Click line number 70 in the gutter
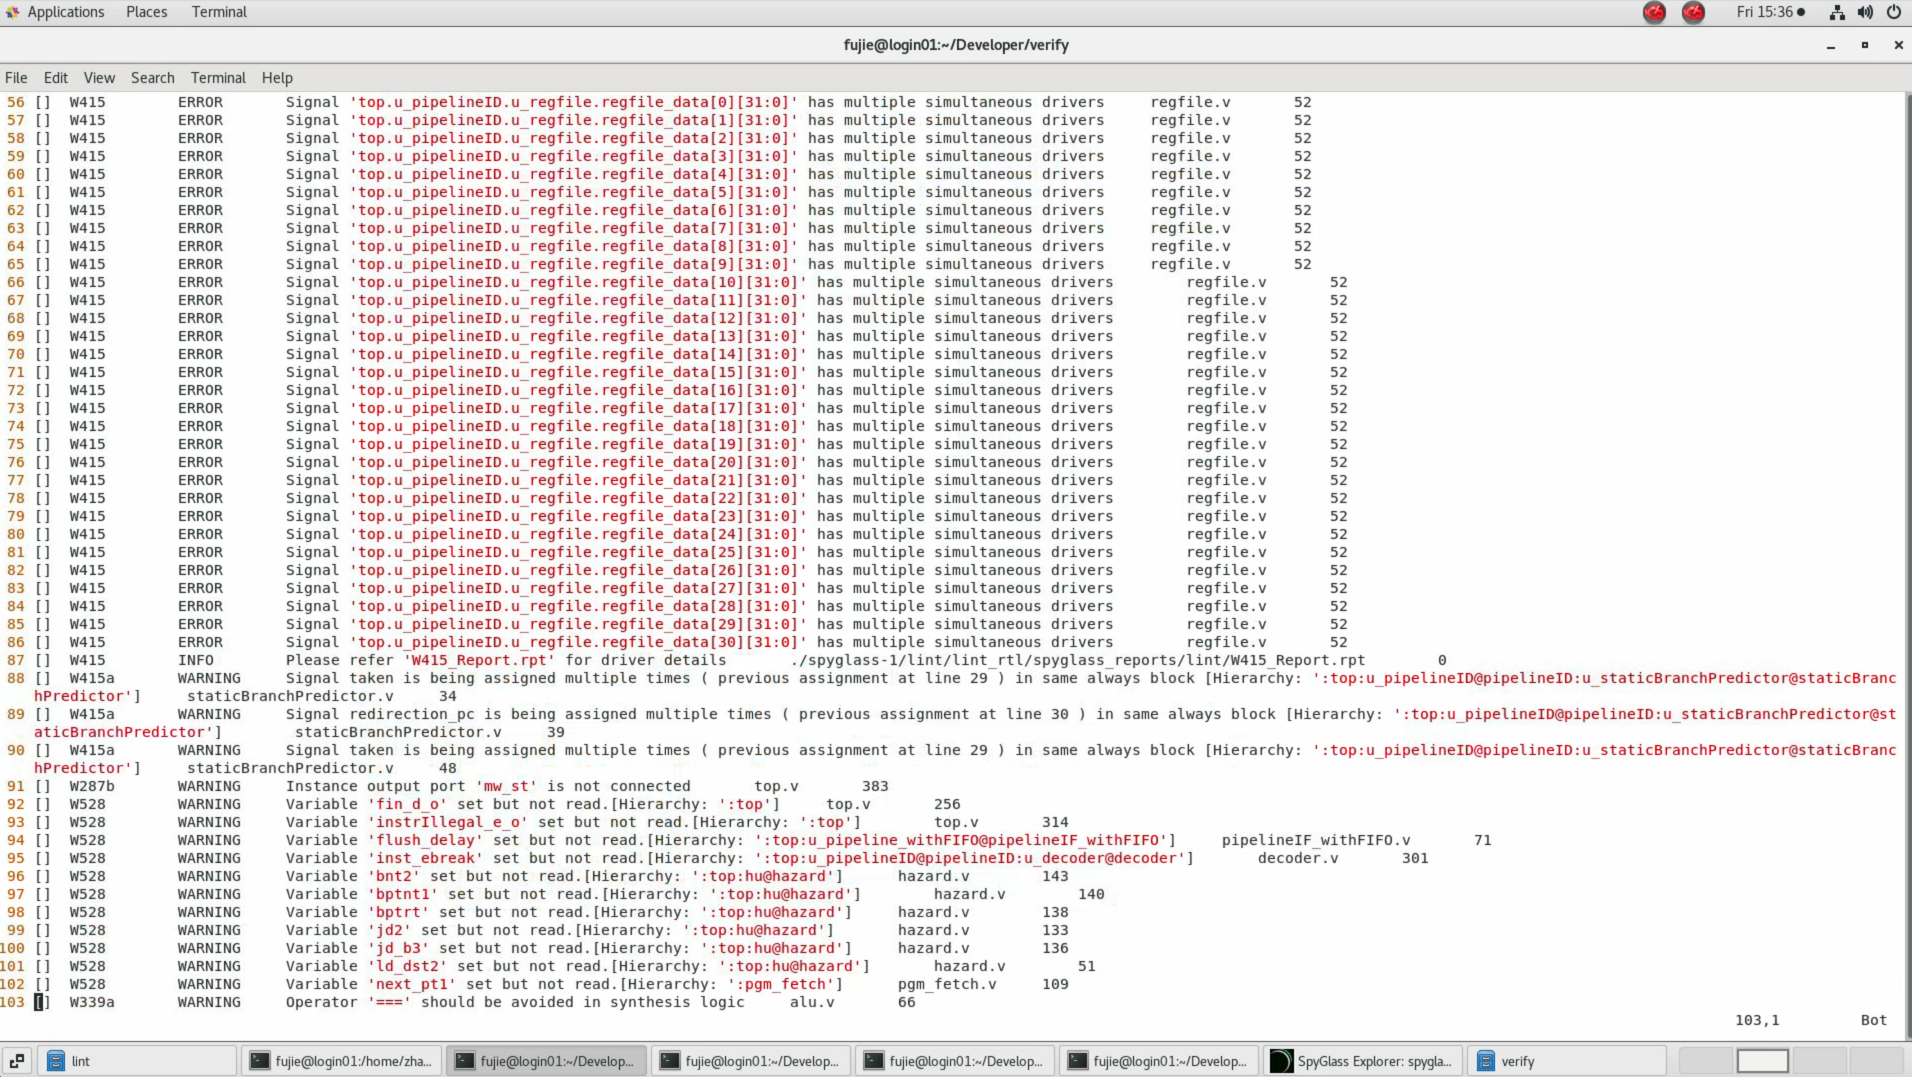Screen dimensions: 1912x1077 (16, 354)
